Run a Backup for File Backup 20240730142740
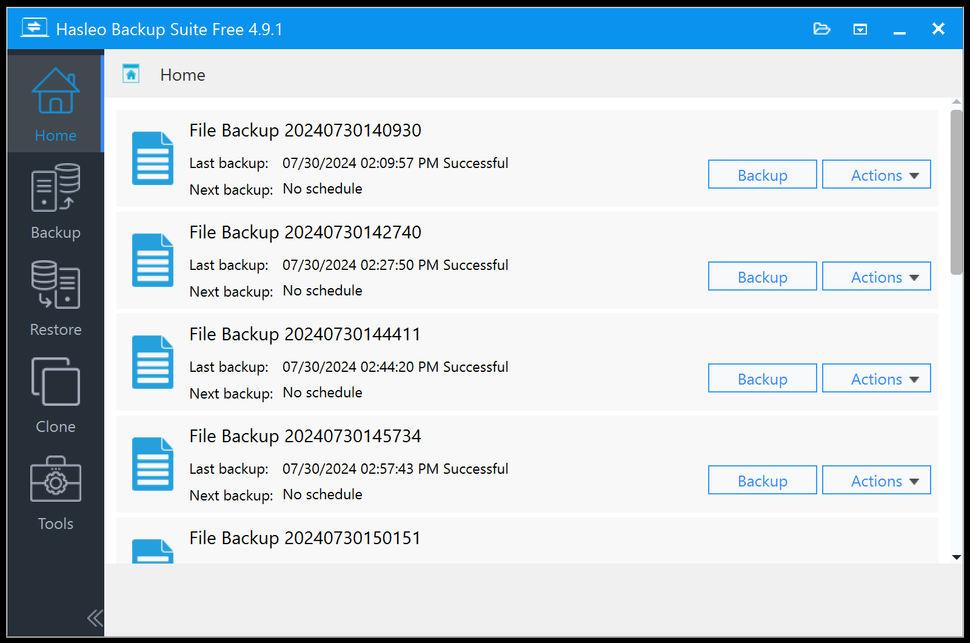 (x=762, y=276)
